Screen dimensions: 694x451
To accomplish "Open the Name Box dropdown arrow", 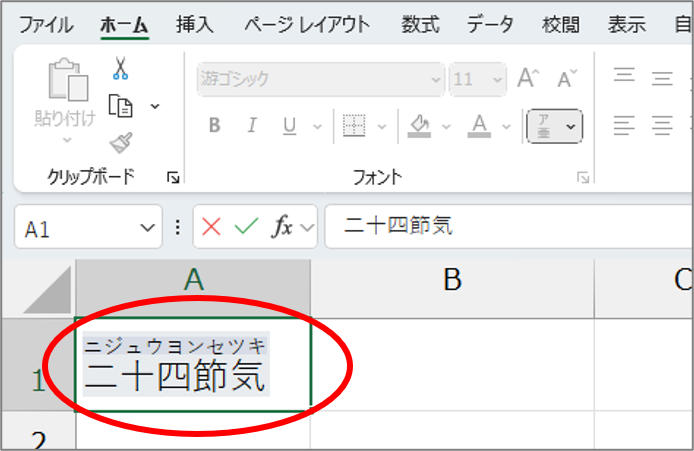I will point(147,228).
